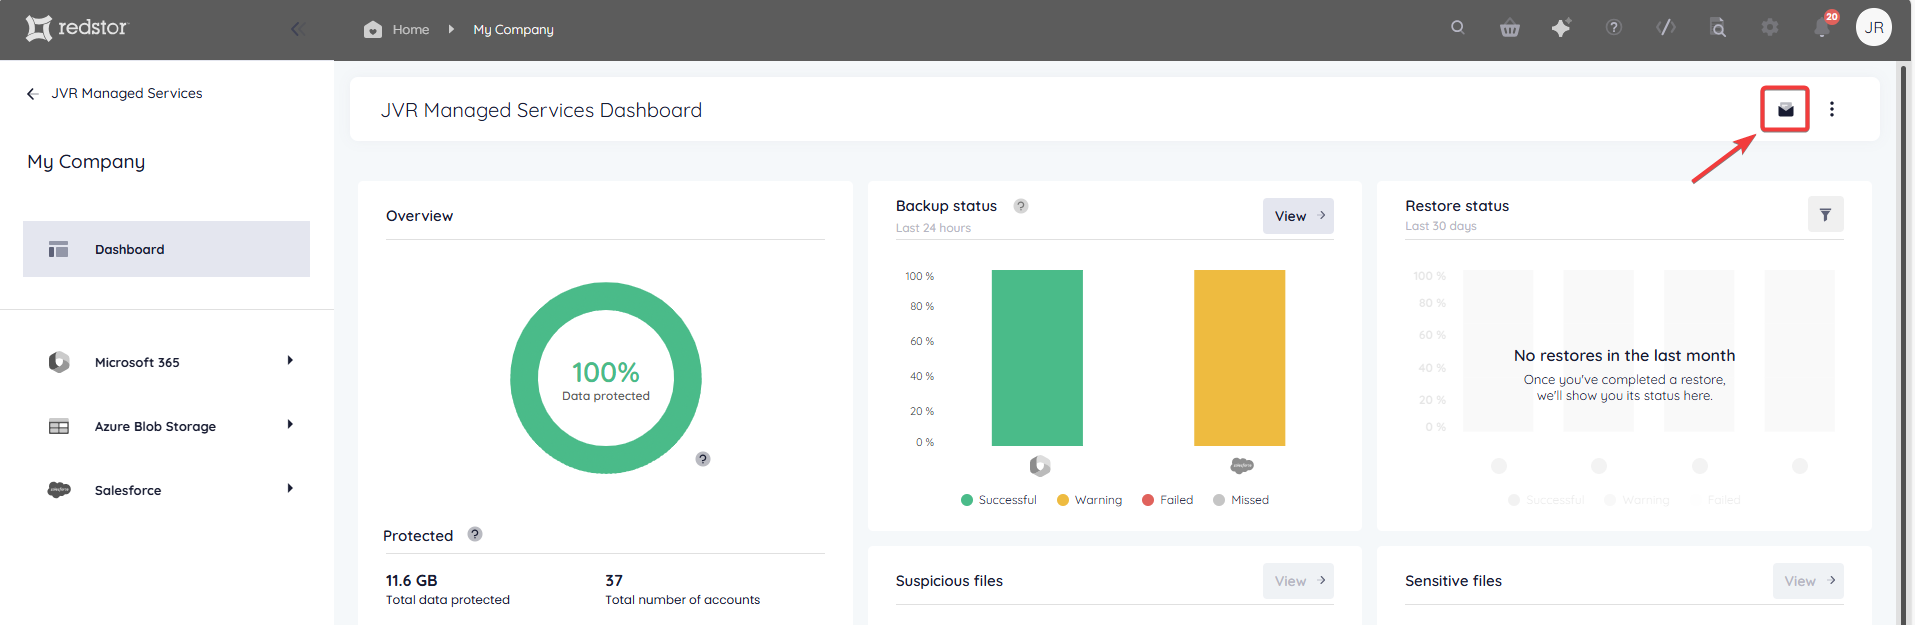Collapse the sidebar with double chevron icon

click(297, 29)
